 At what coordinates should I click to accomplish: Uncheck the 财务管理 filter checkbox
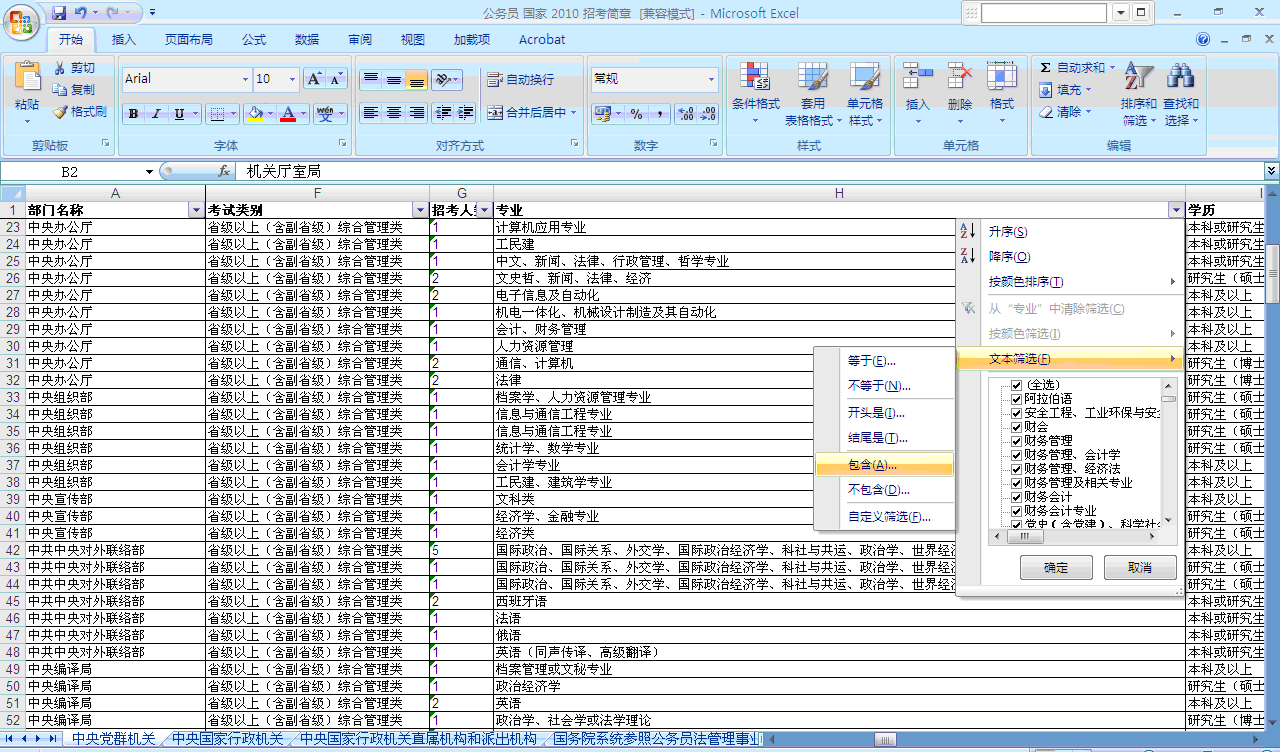pos(1017,441)
